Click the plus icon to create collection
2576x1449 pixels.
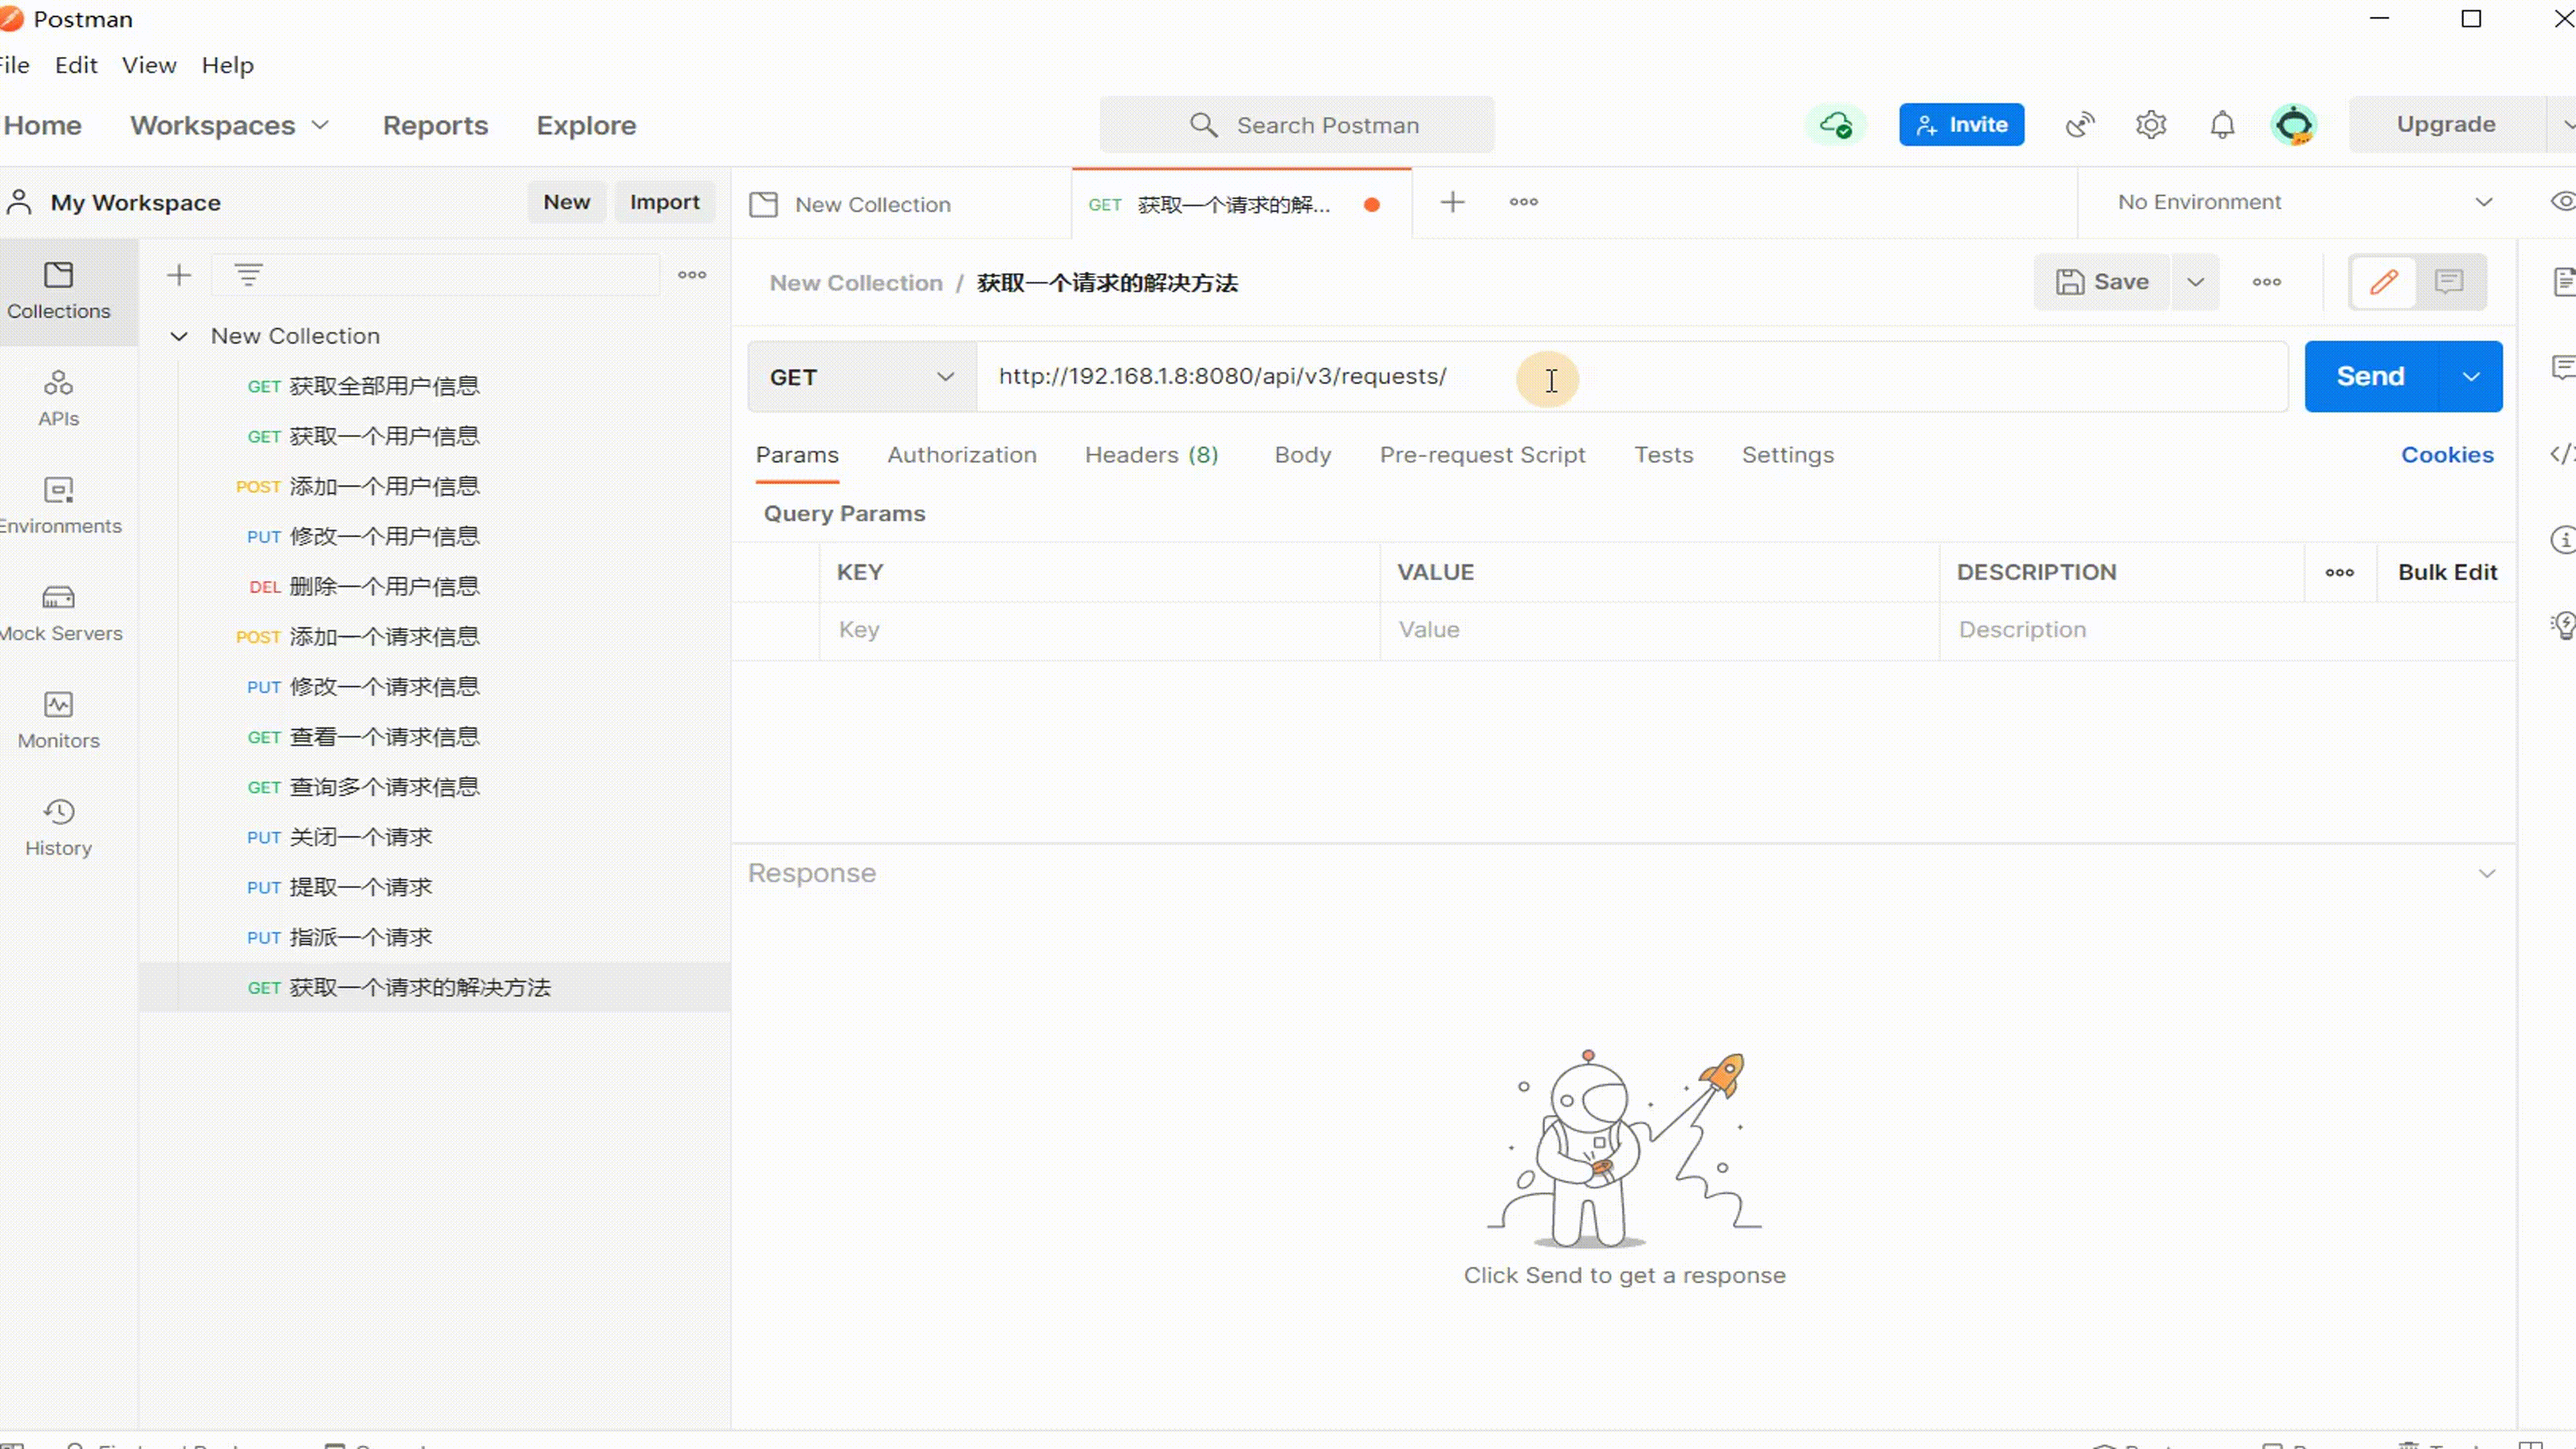179,275
